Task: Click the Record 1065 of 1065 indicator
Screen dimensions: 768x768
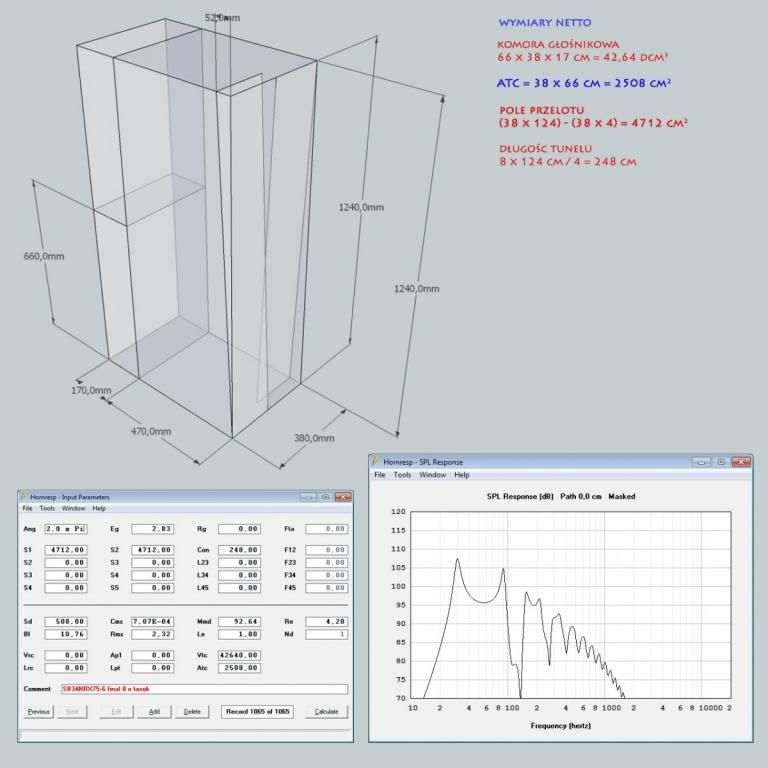Action: (257, 712)
